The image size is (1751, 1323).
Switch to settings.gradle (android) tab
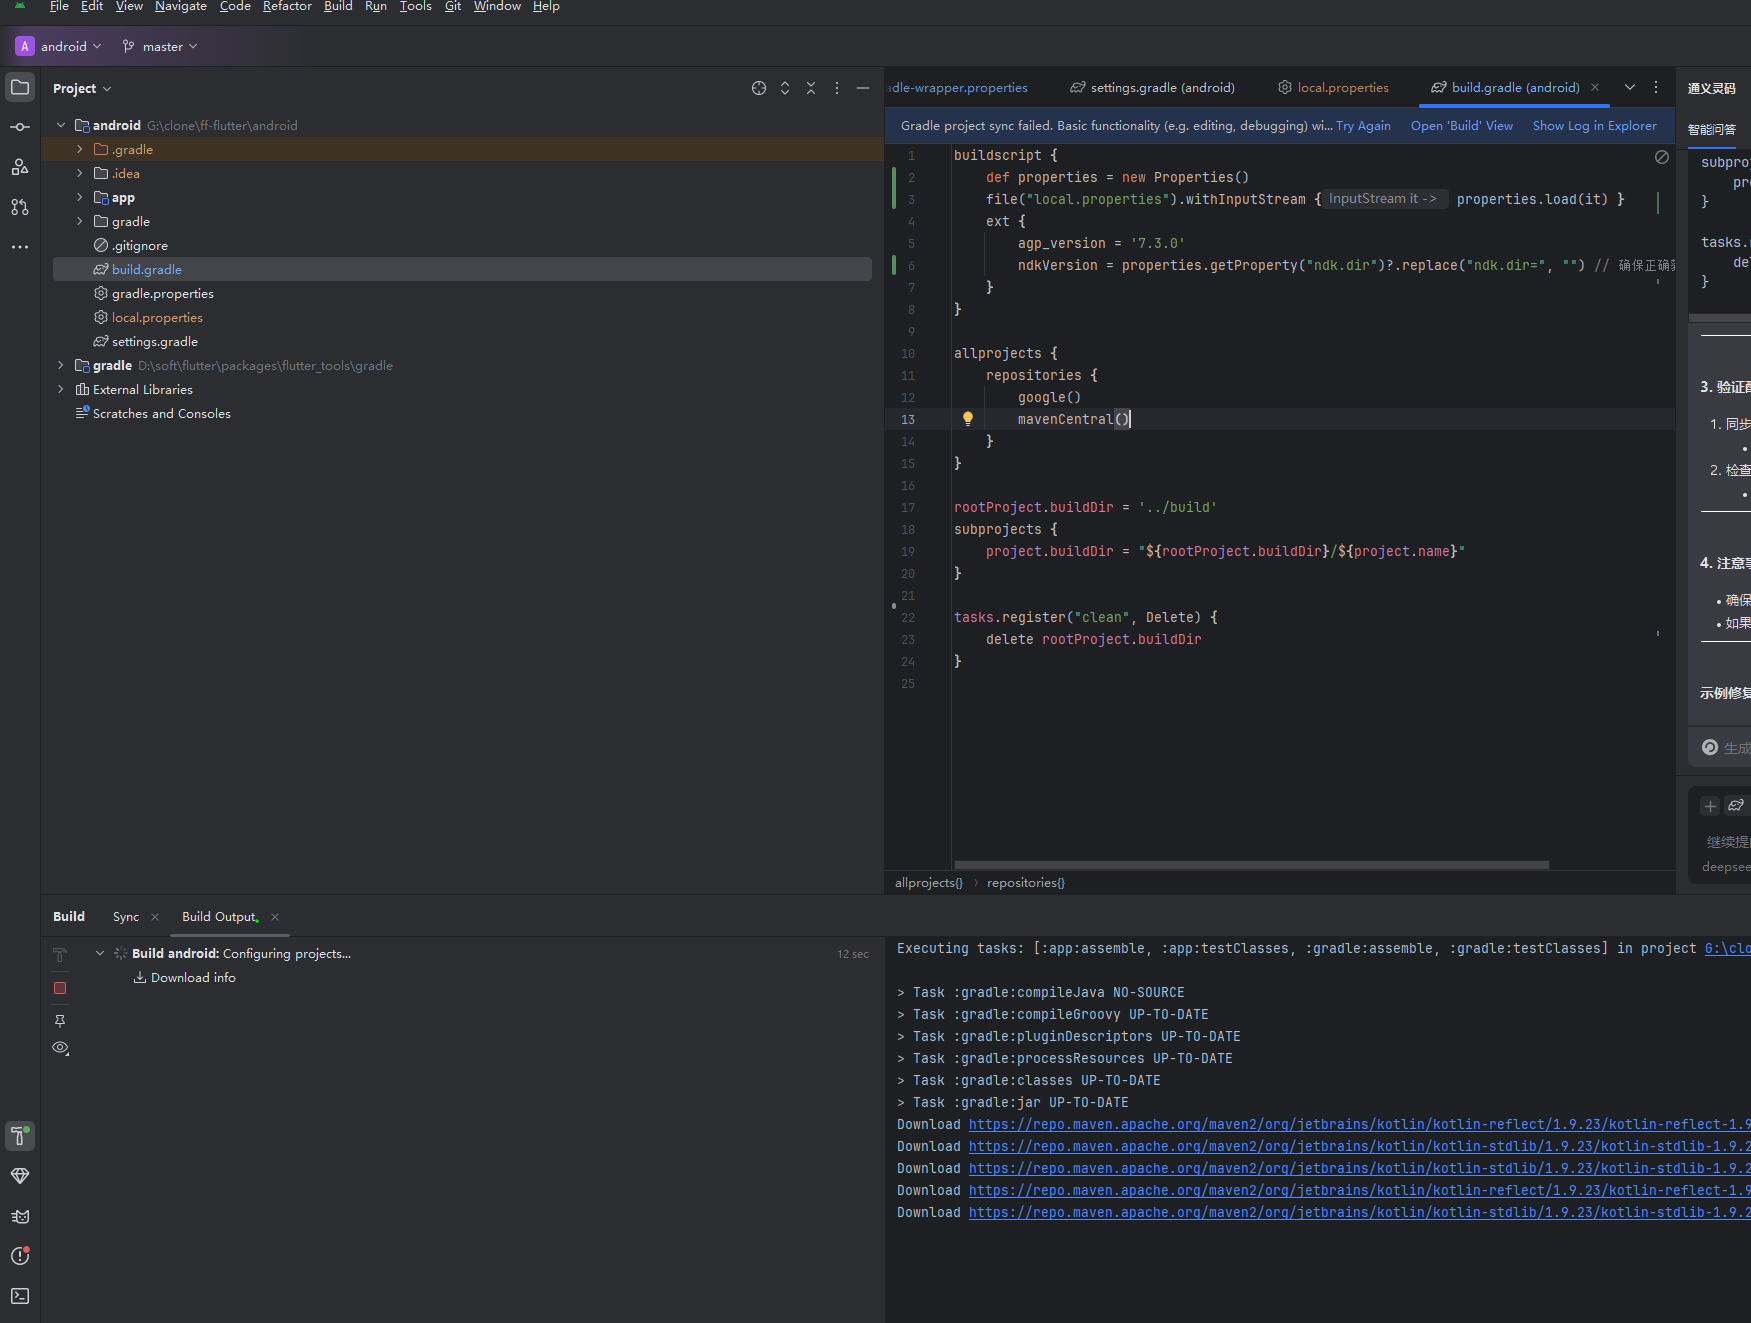[x=1152, y=87]
